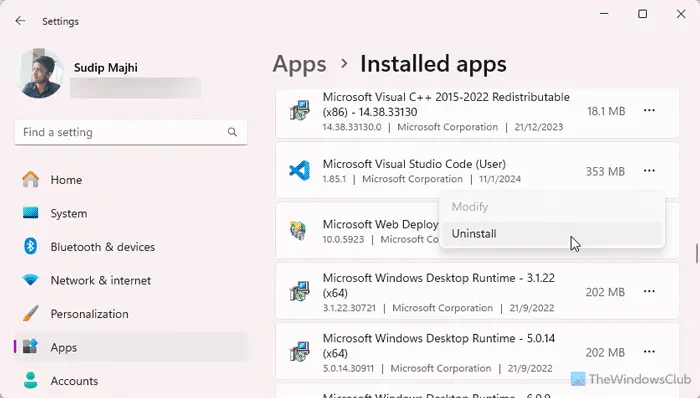The width and height of the screenshot is (700, 398).
Task: Open Network & internet settings
Action: (130, 280)
